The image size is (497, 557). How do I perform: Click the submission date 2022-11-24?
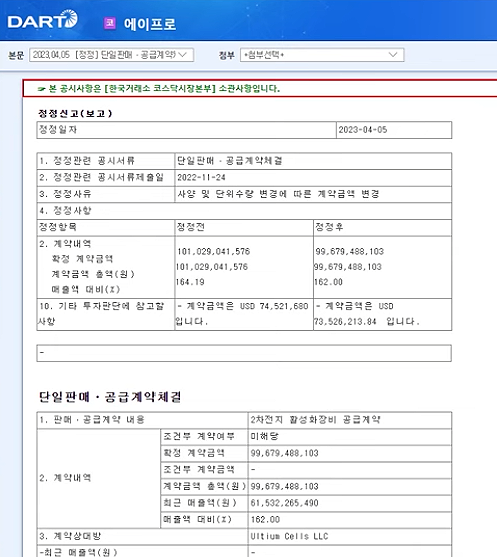[201, 177]
